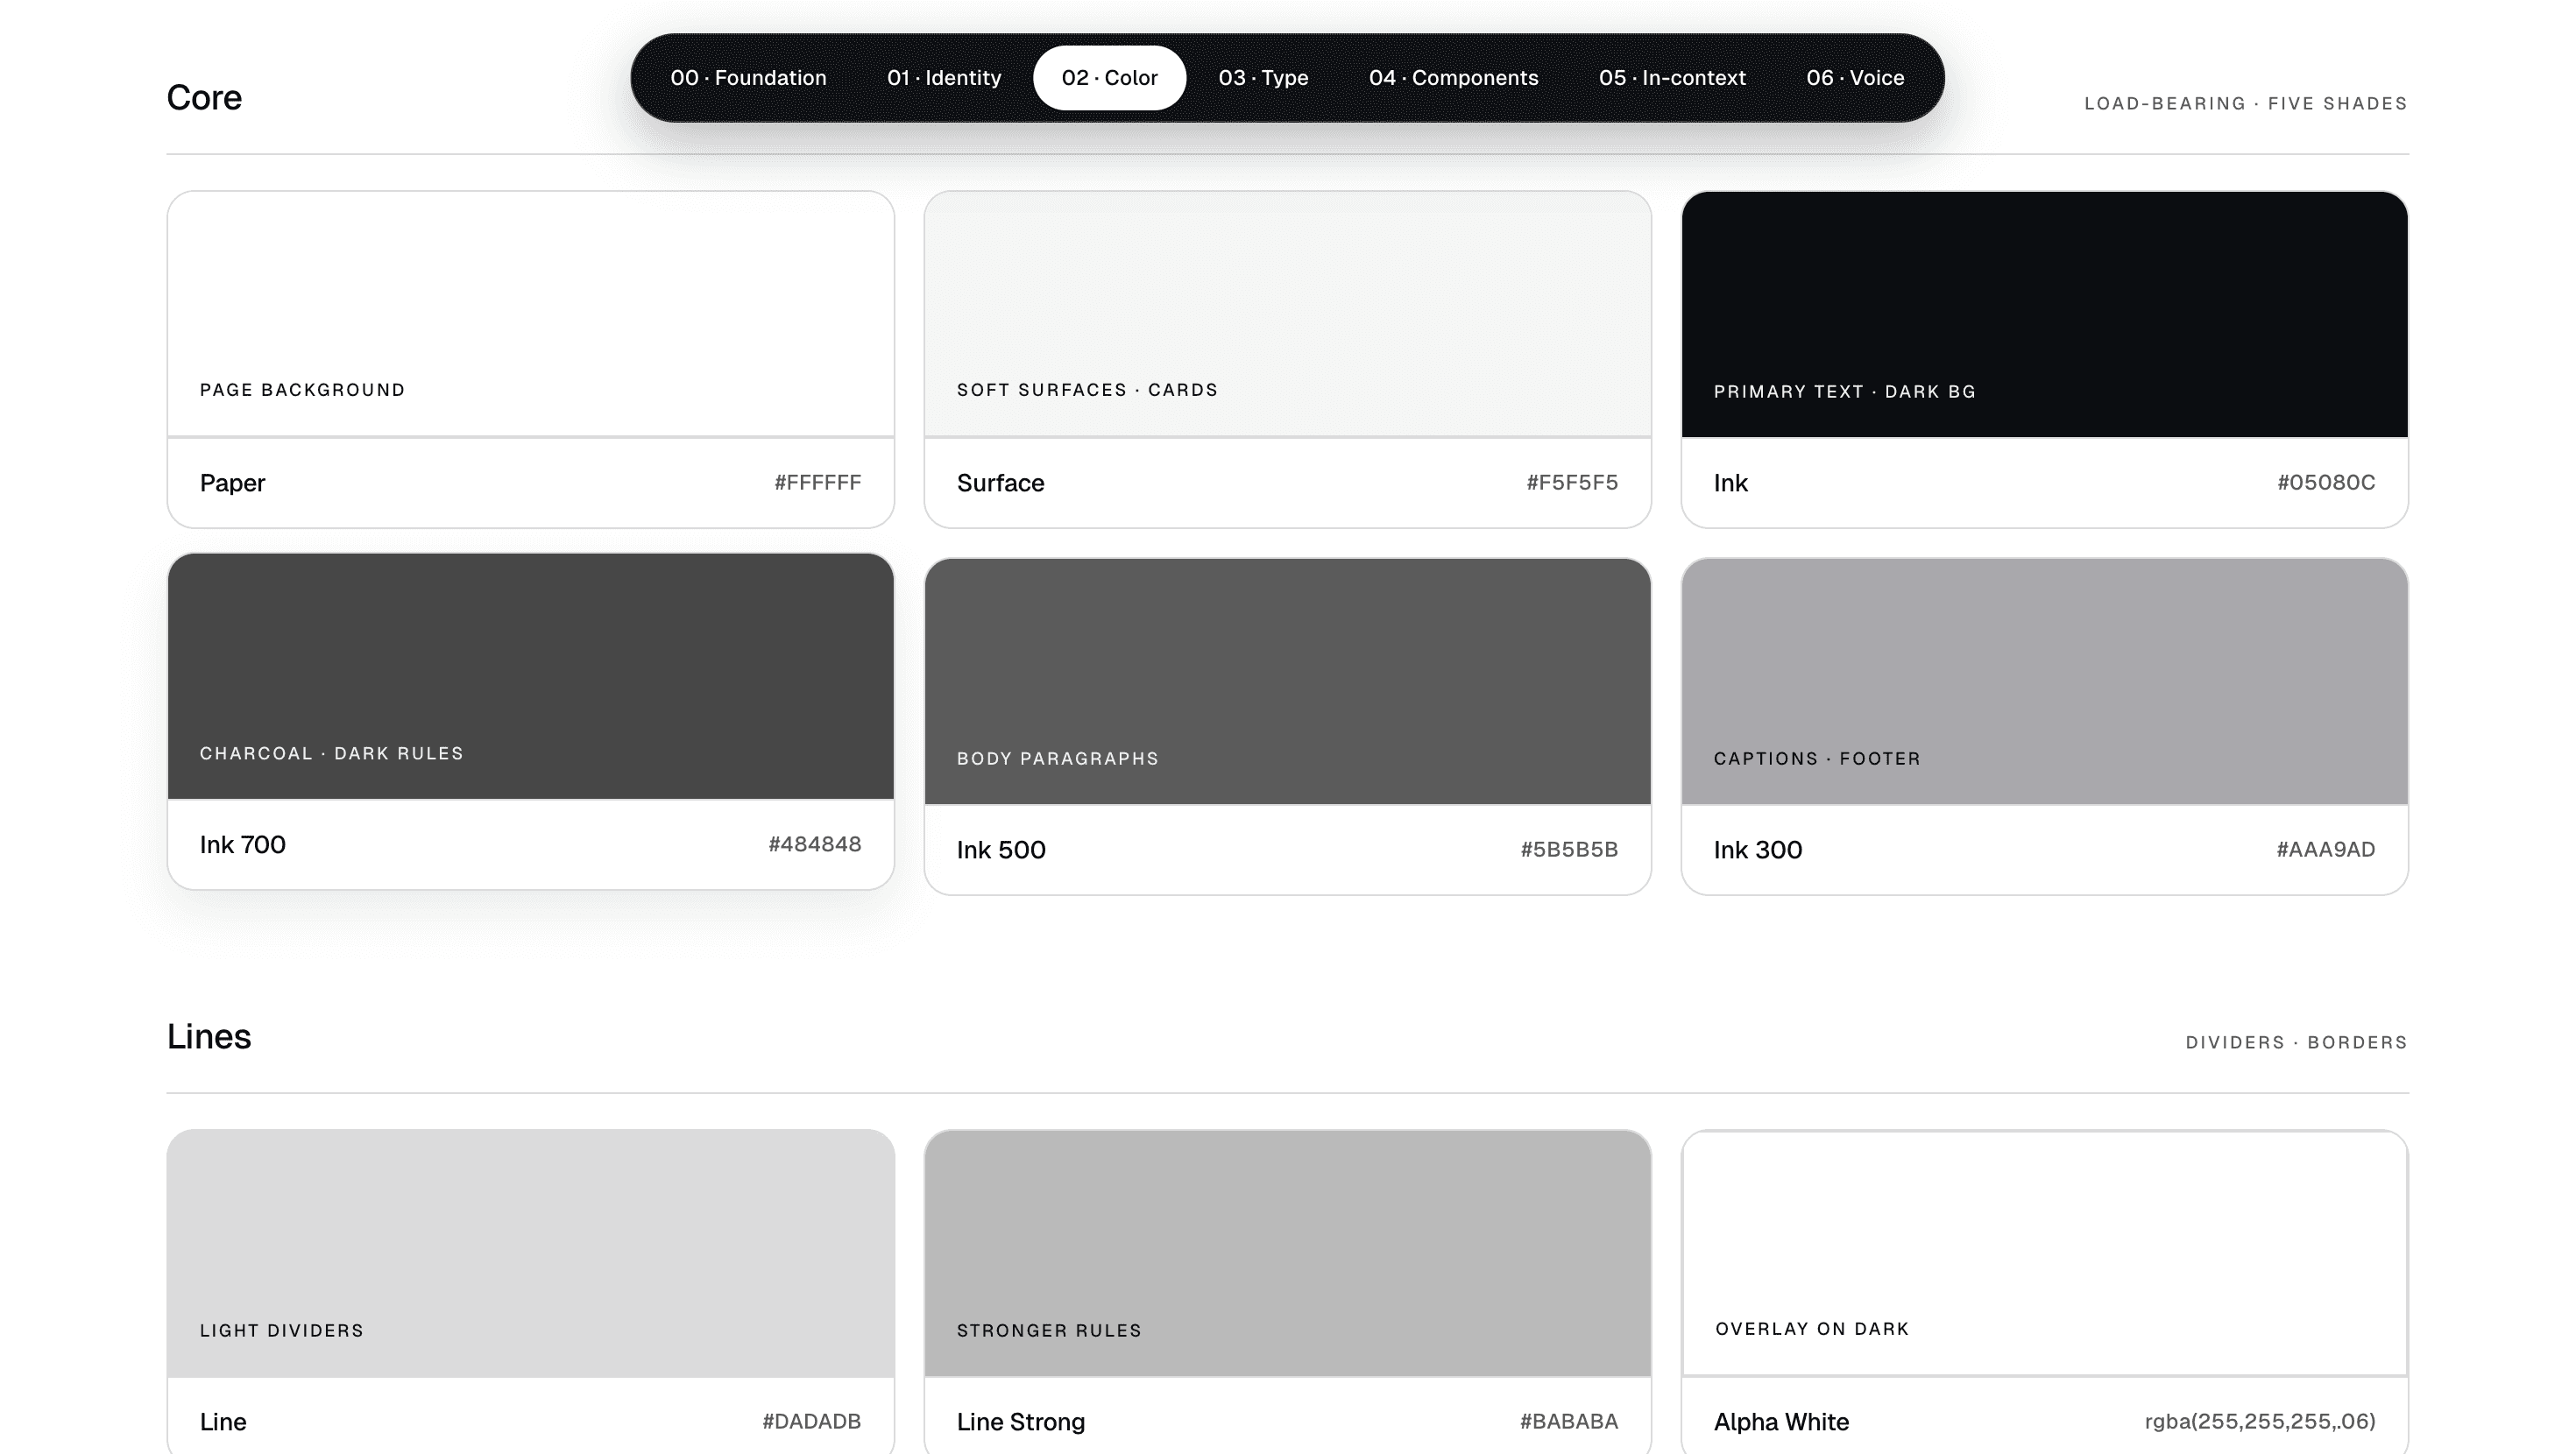The image size is (2576, 1454).
Task: Select the 02 · Color tab
Action: click(x=1109, y=78)
